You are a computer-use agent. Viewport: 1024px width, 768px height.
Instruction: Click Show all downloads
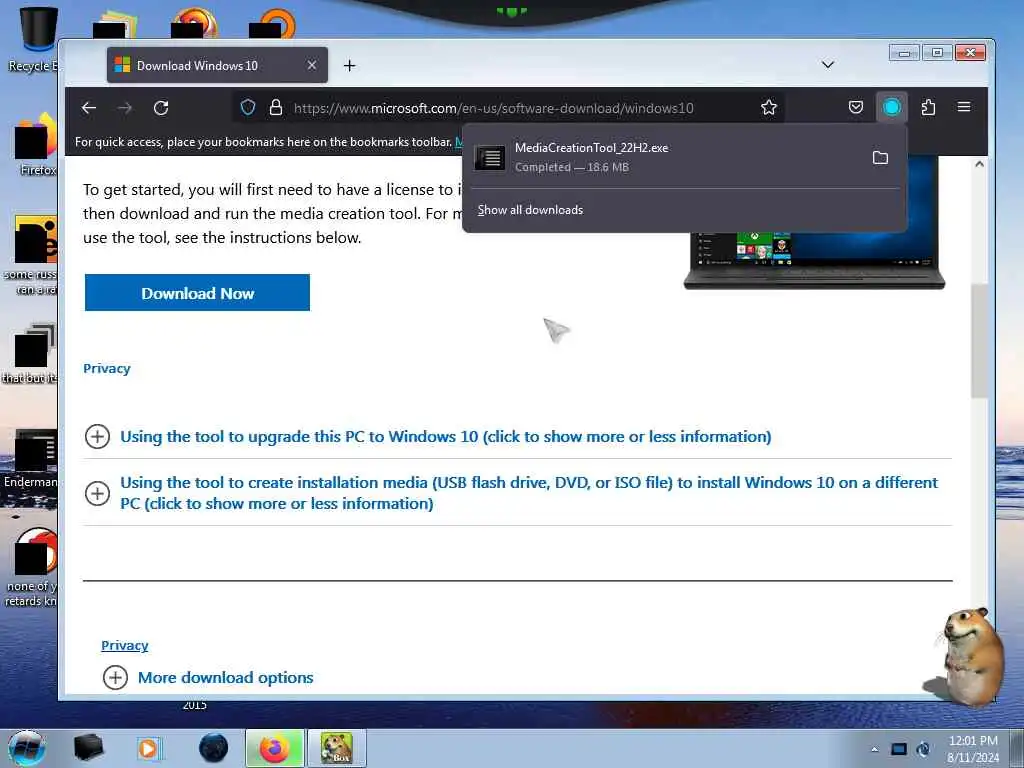click(x=530, y=210)
